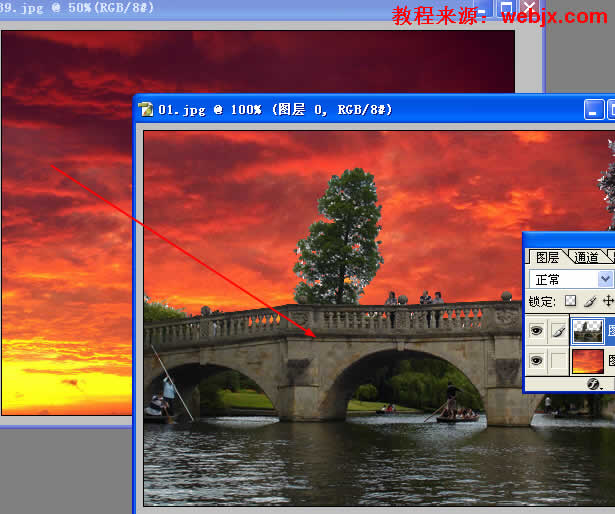Toggle lock transparent pixels checkerboard icon
Screen dimensions: 615x514
(570, 301)
